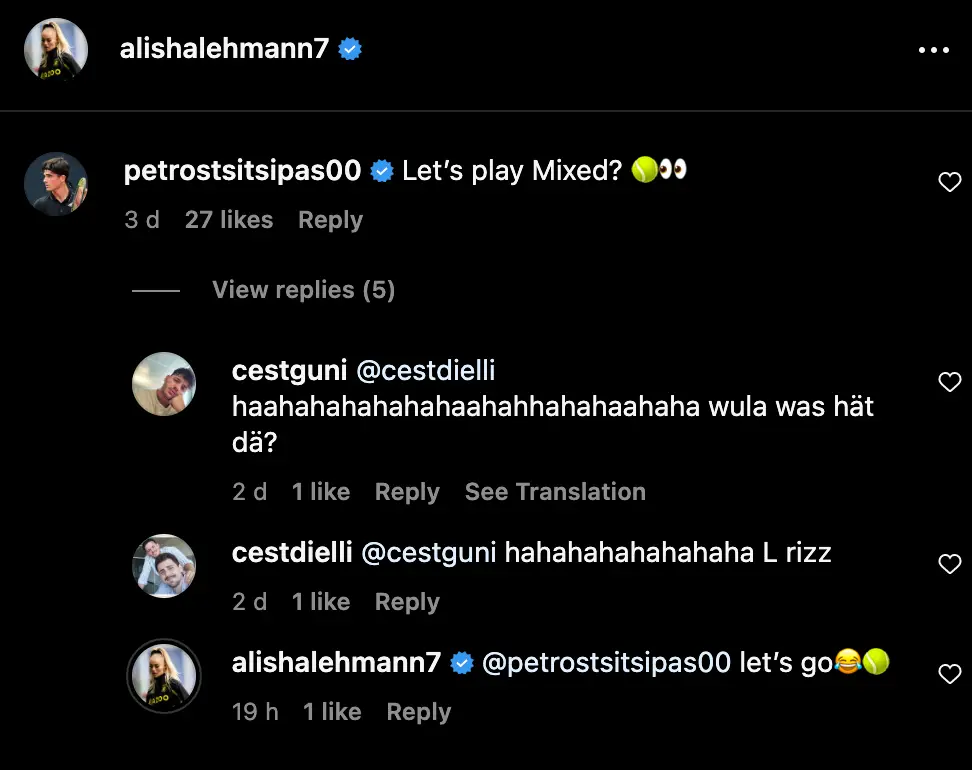Expand View replies (5) thread

(303, 289)
